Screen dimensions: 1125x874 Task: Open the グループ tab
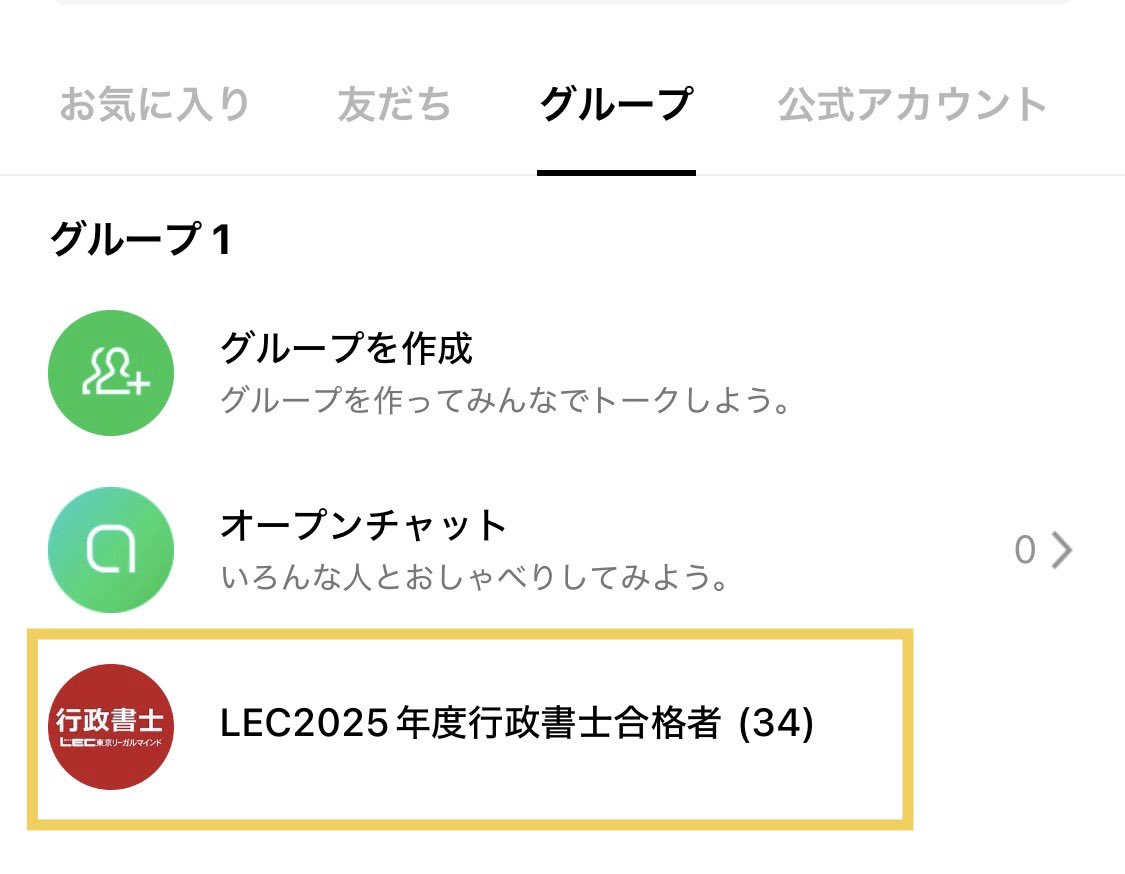[616, 103]
